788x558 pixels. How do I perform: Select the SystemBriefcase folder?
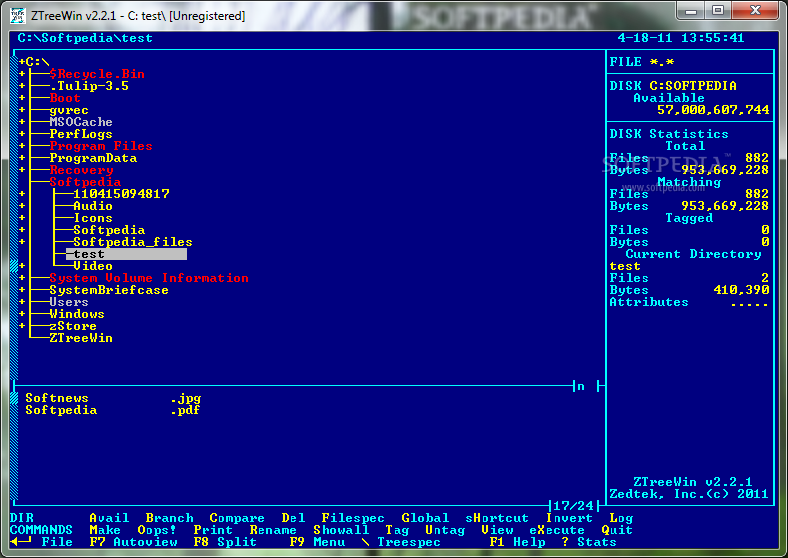109,290
